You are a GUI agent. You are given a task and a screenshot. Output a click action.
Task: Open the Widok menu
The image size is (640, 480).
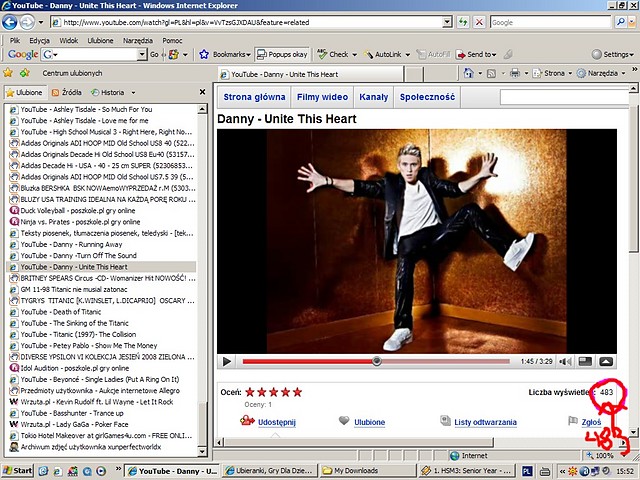click(x=69, y=40)
